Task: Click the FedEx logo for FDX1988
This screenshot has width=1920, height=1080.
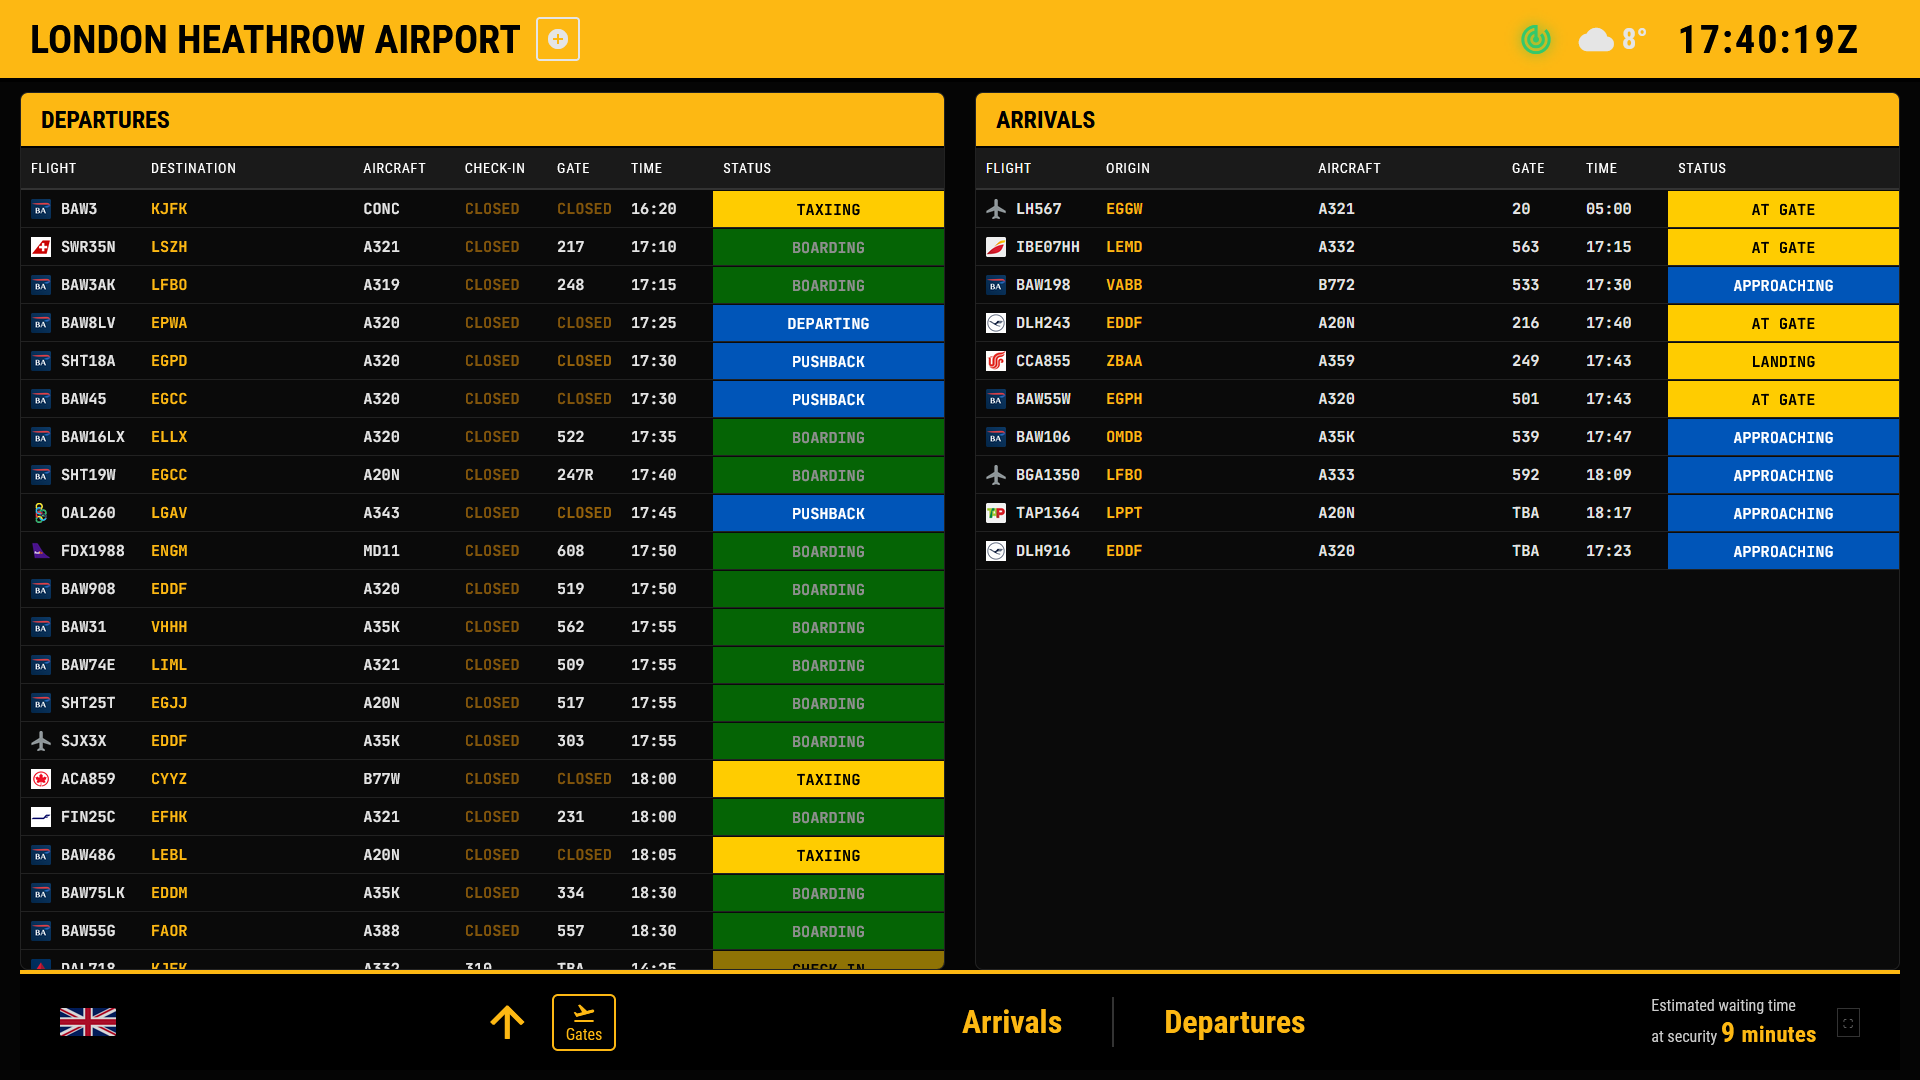Action: tap(41, 551)
